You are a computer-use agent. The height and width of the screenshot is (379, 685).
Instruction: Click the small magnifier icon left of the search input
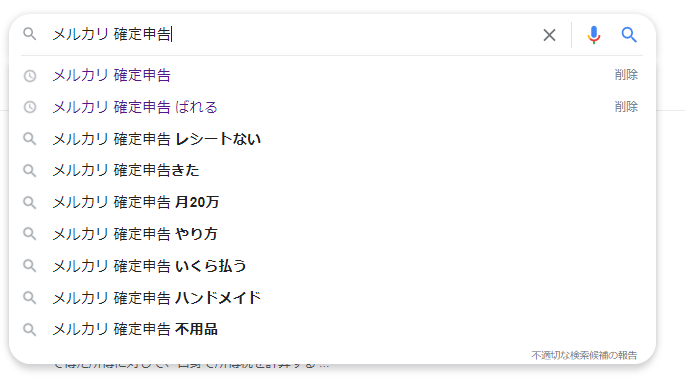30,34
